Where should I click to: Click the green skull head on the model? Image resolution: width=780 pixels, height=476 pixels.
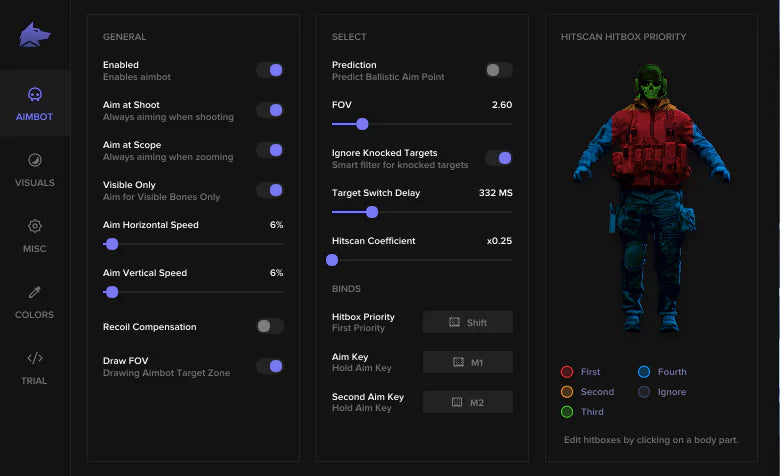[x=652, y=84]
